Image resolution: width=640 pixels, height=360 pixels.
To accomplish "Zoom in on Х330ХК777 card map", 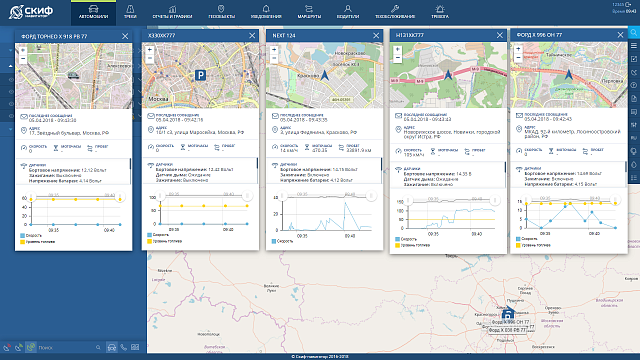I will (150, 49).
